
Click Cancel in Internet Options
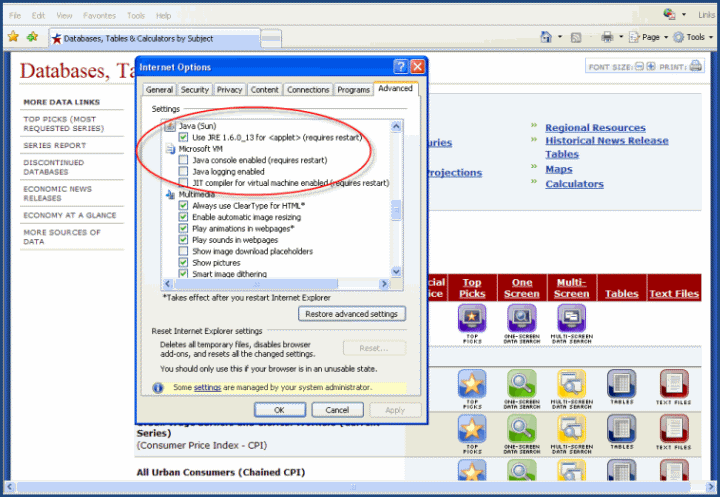click(338, 410)
